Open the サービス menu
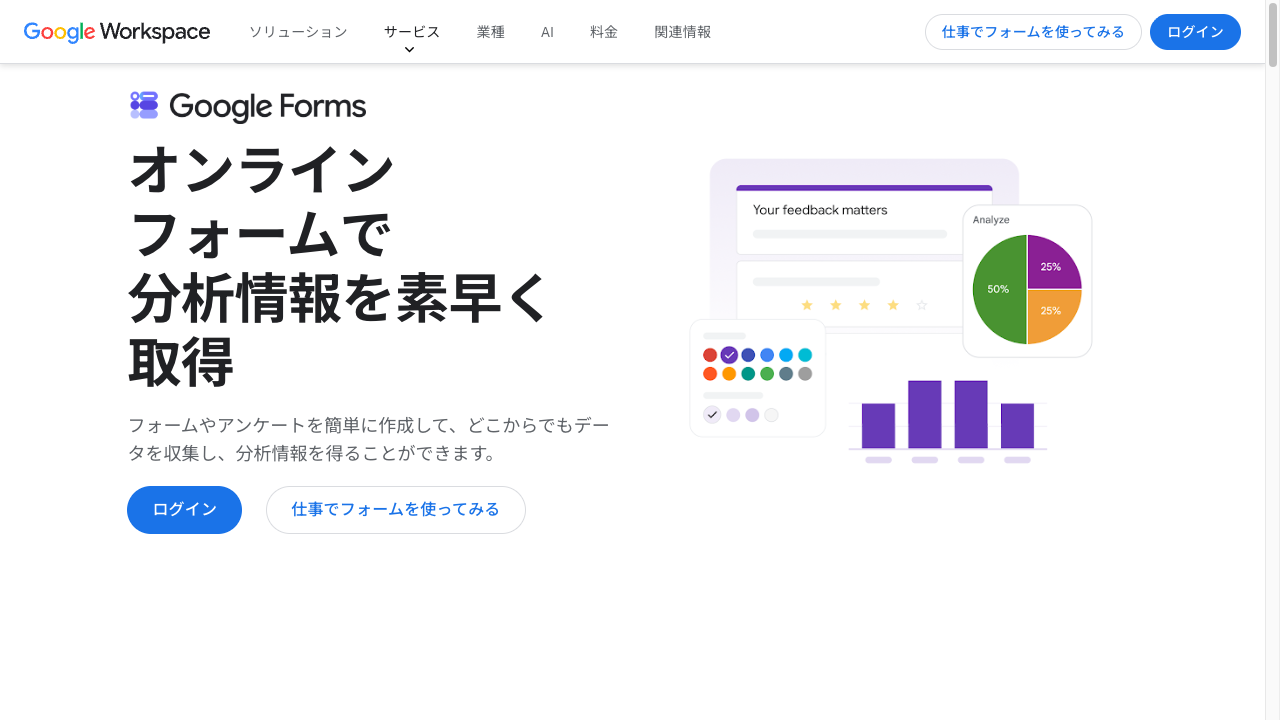 [x=412, y=32]
